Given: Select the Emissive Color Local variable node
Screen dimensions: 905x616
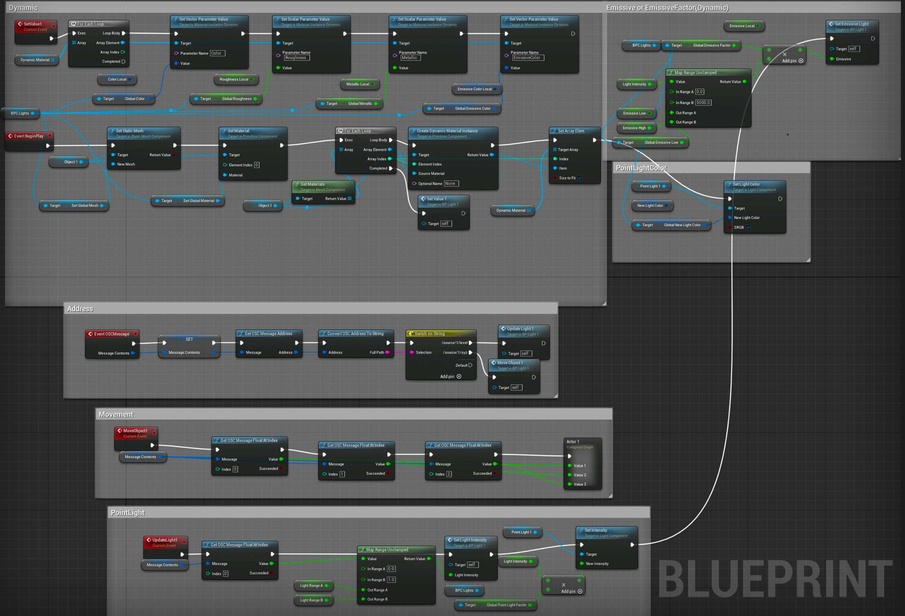Looking at the screenshot, I should coord(477,89).
